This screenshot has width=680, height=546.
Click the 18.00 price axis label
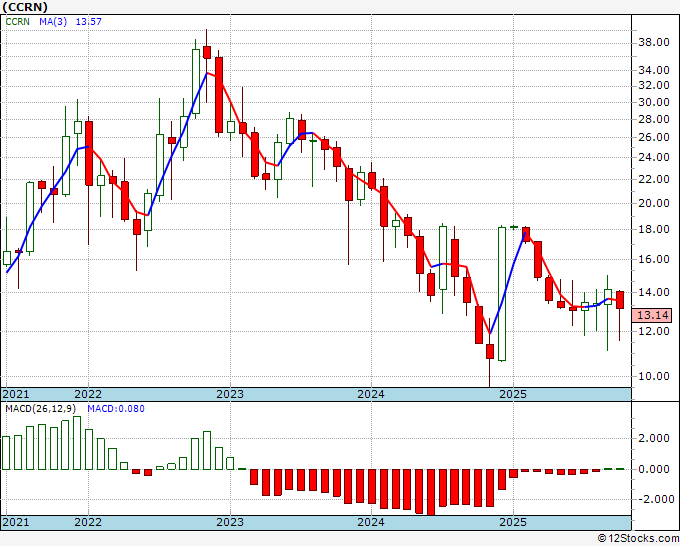tap(654, 229)
